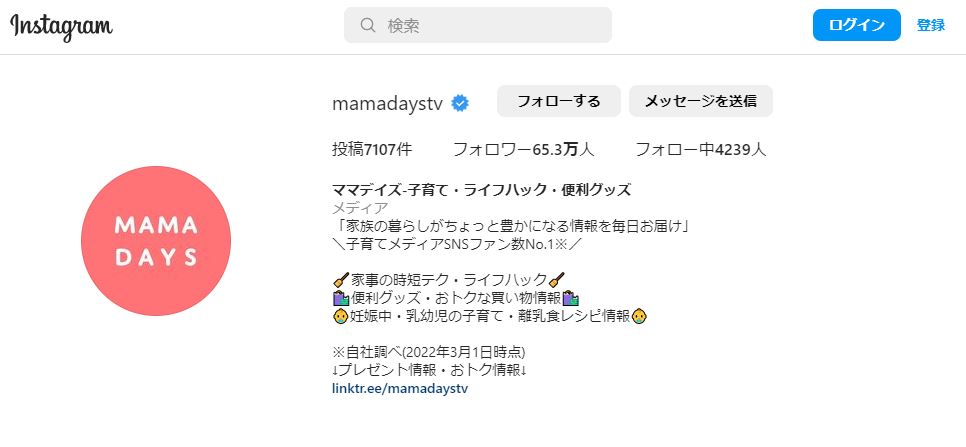This screenshot has height=447, width=966.
Task: Focus the 検索 search field
Action: (477, 25)
